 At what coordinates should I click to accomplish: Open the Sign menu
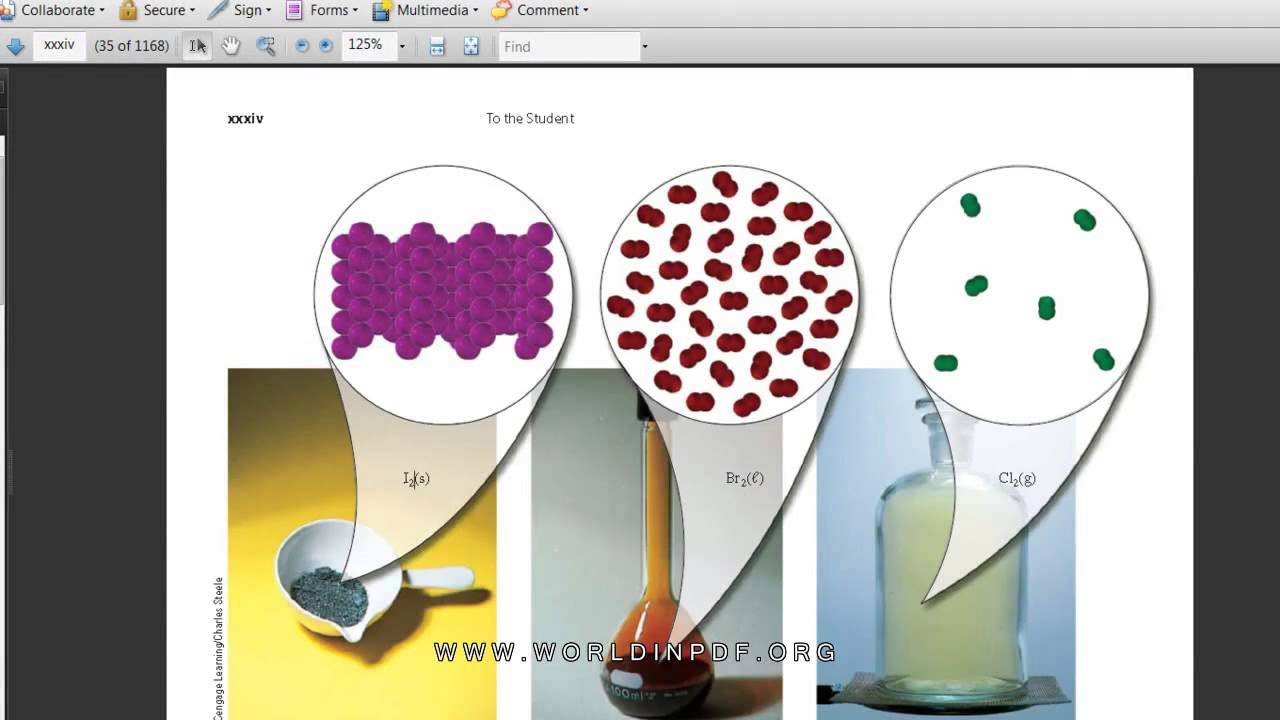(240, 10)
